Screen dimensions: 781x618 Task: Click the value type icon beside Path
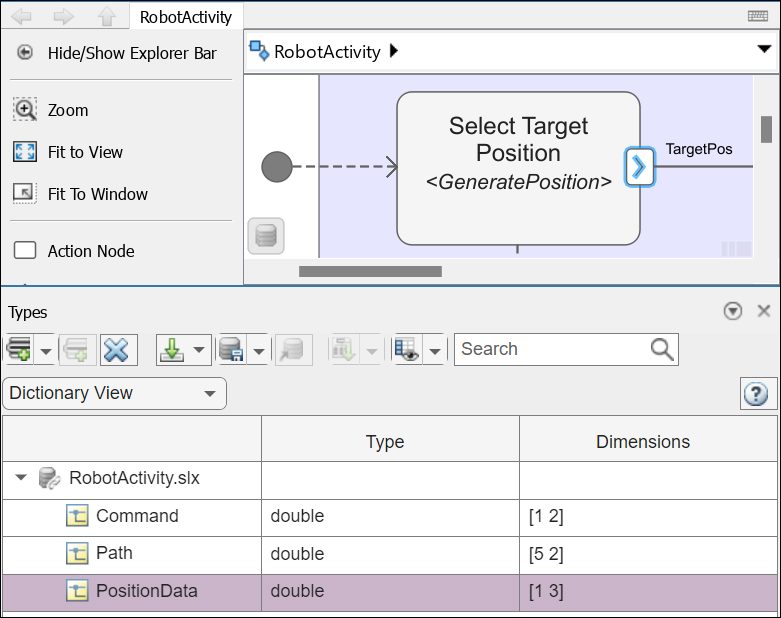coord(77,553)
